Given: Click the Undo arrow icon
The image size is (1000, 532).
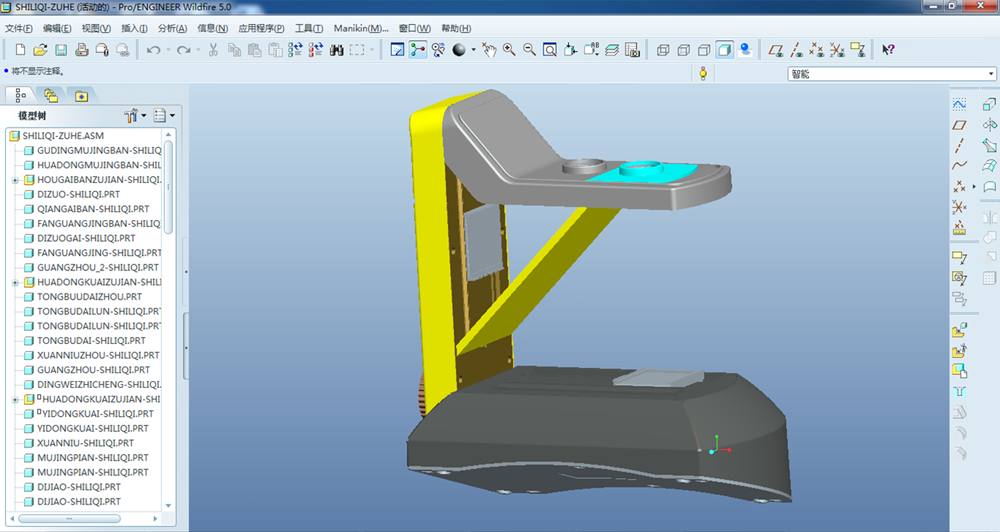Looking at the screenshot, I should [x=153, y=49].
